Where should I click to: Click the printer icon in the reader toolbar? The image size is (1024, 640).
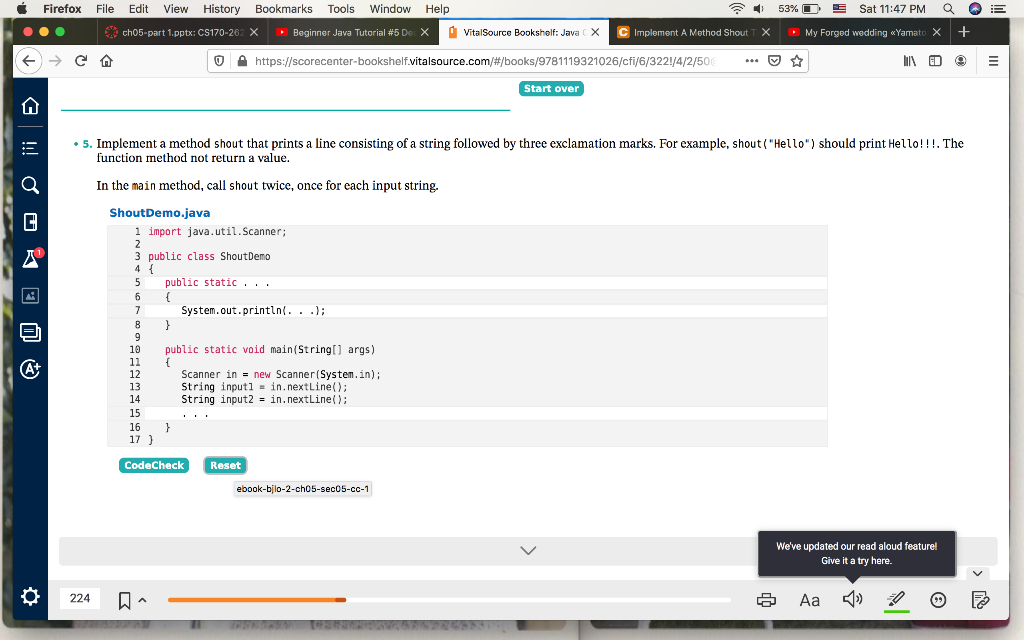click(x=768, y=598)
